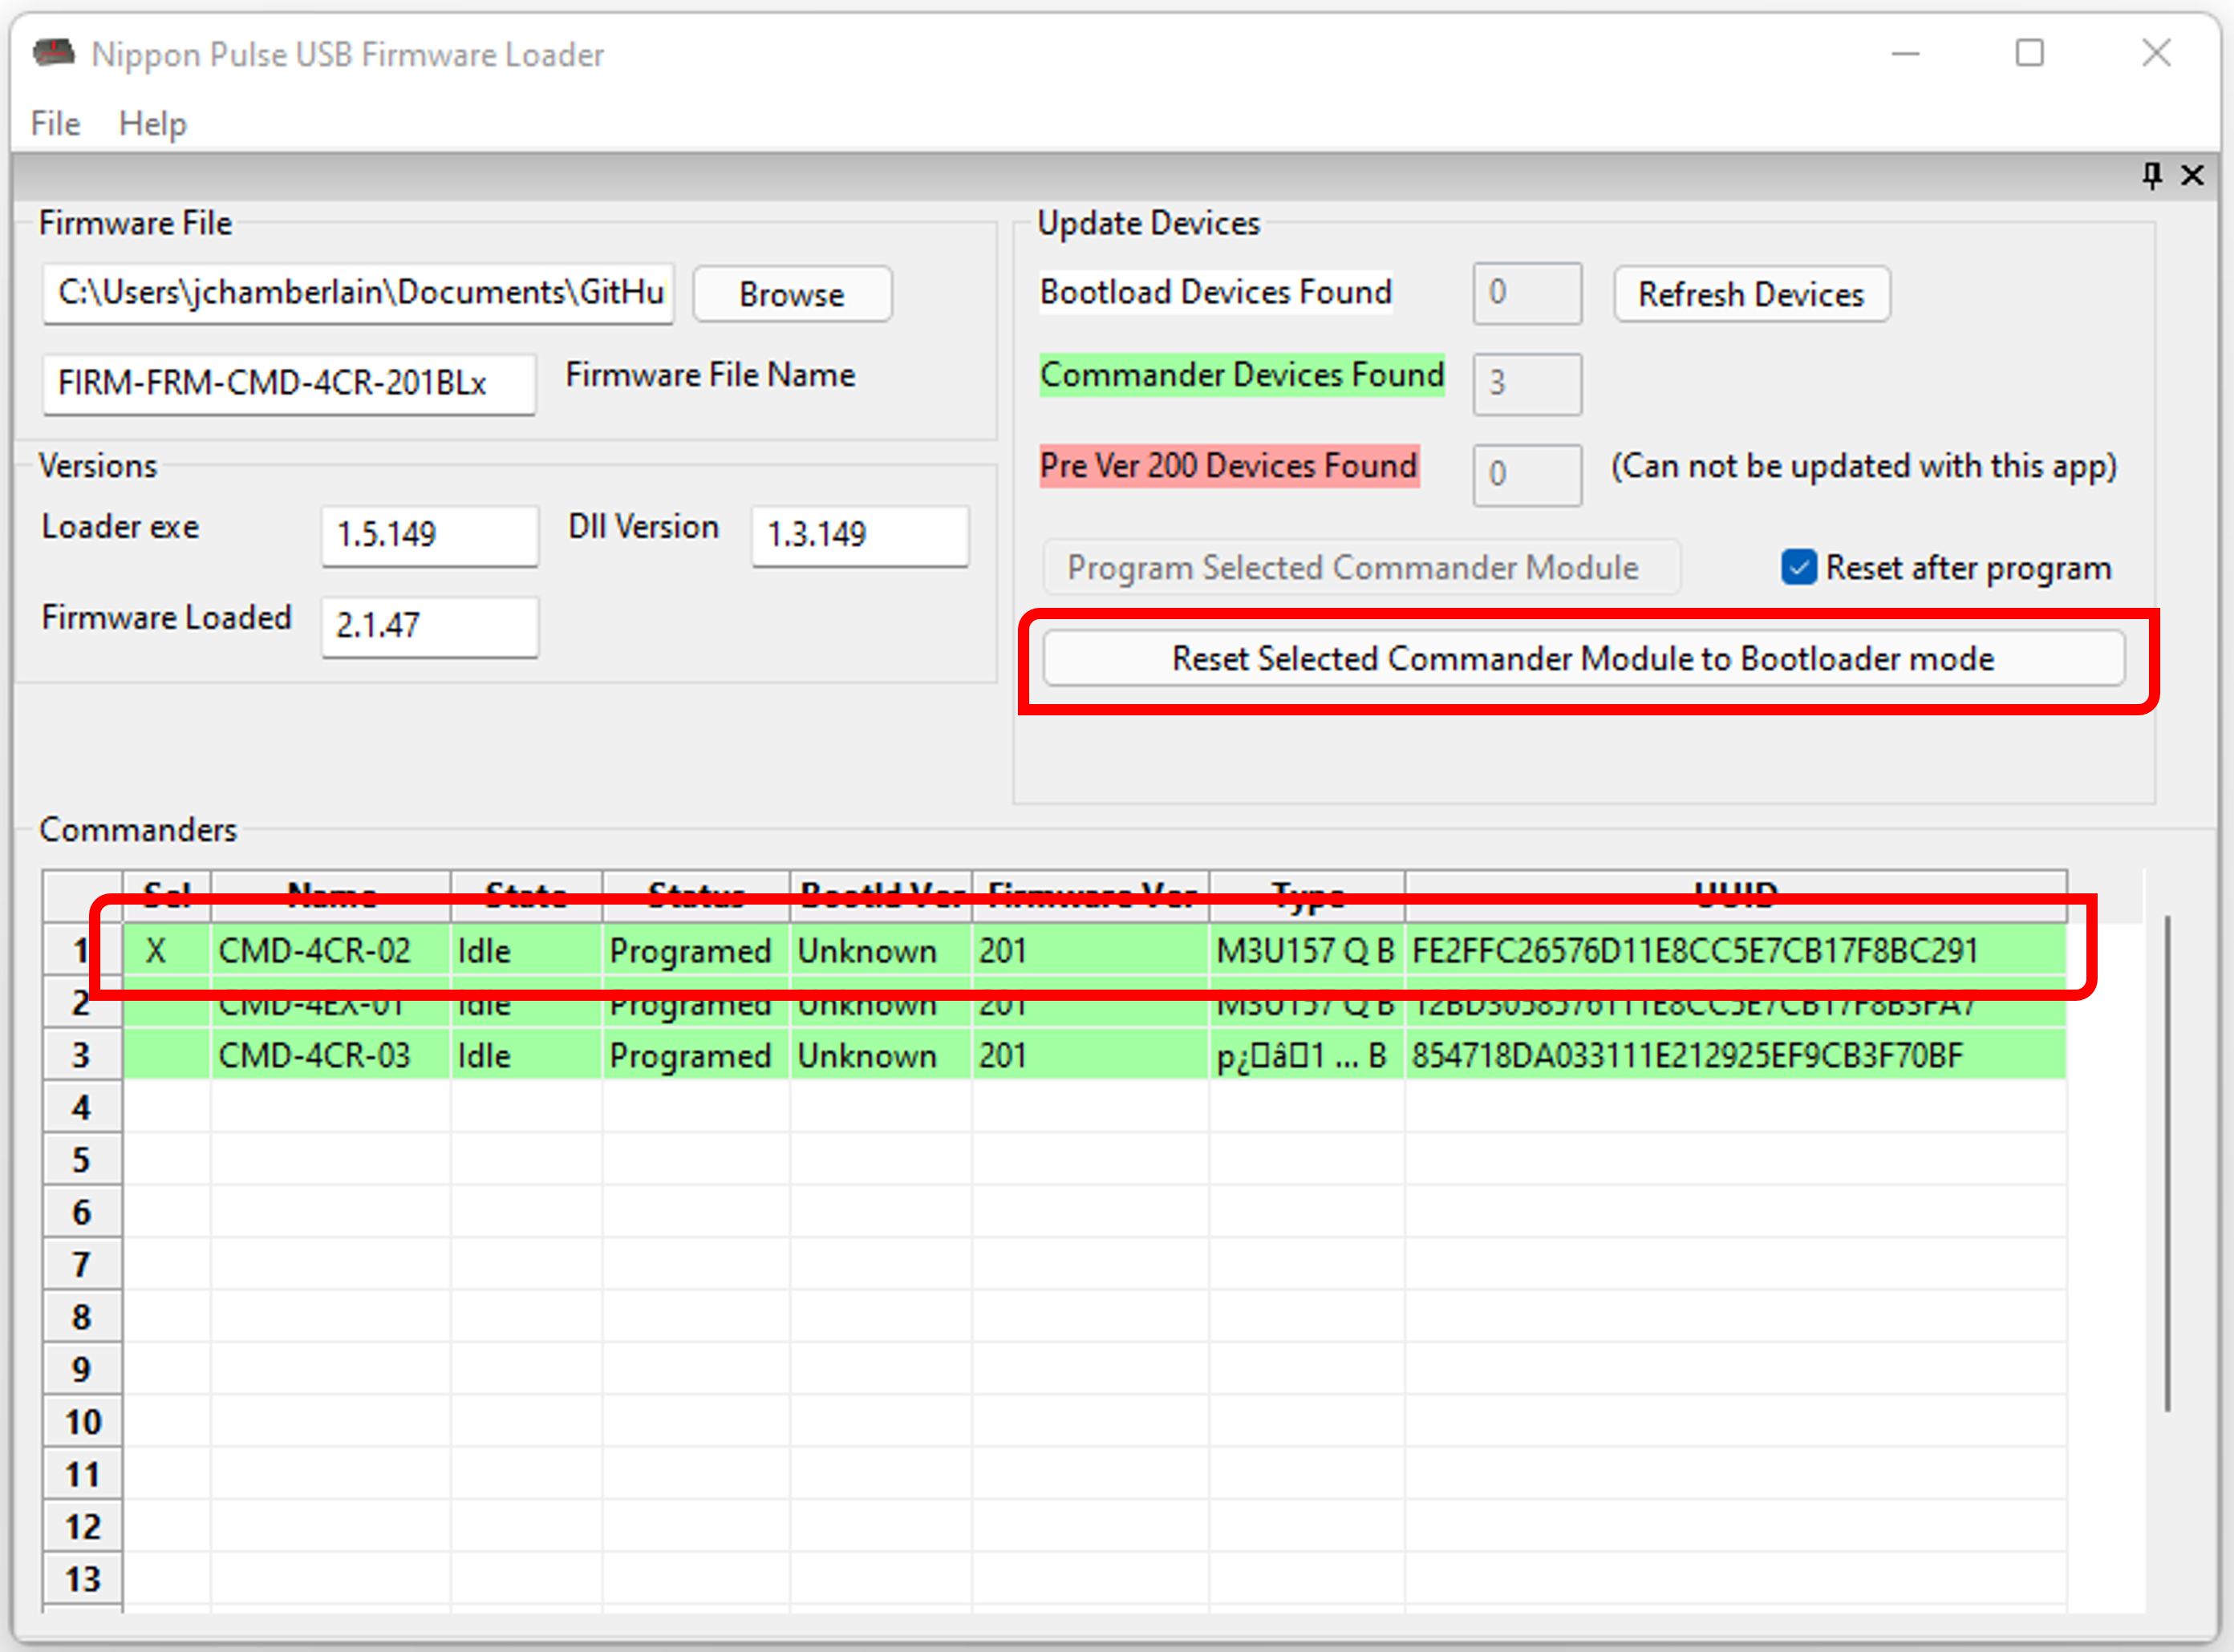Click the red Pre Ver 200 Devices Found label
This screenshot has width=2234, height=1652.
click(x=1229, y=466)
